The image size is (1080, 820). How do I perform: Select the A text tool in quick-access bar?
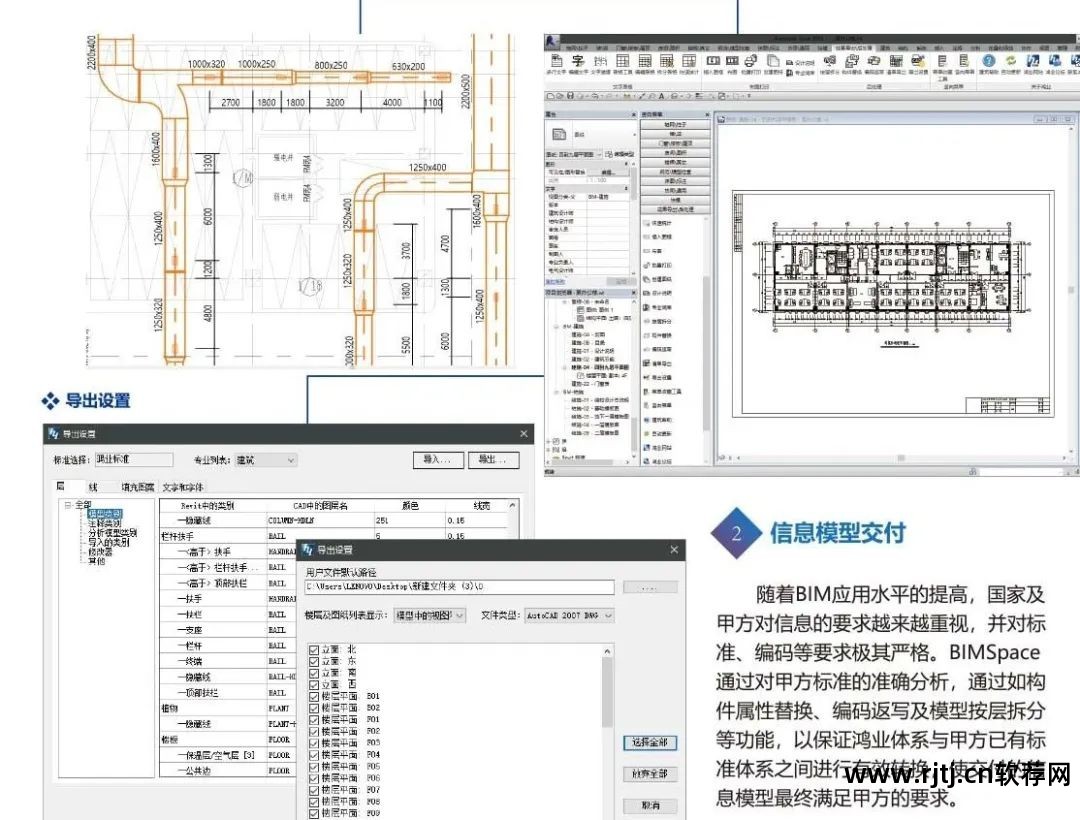click(x=661, y=96)
